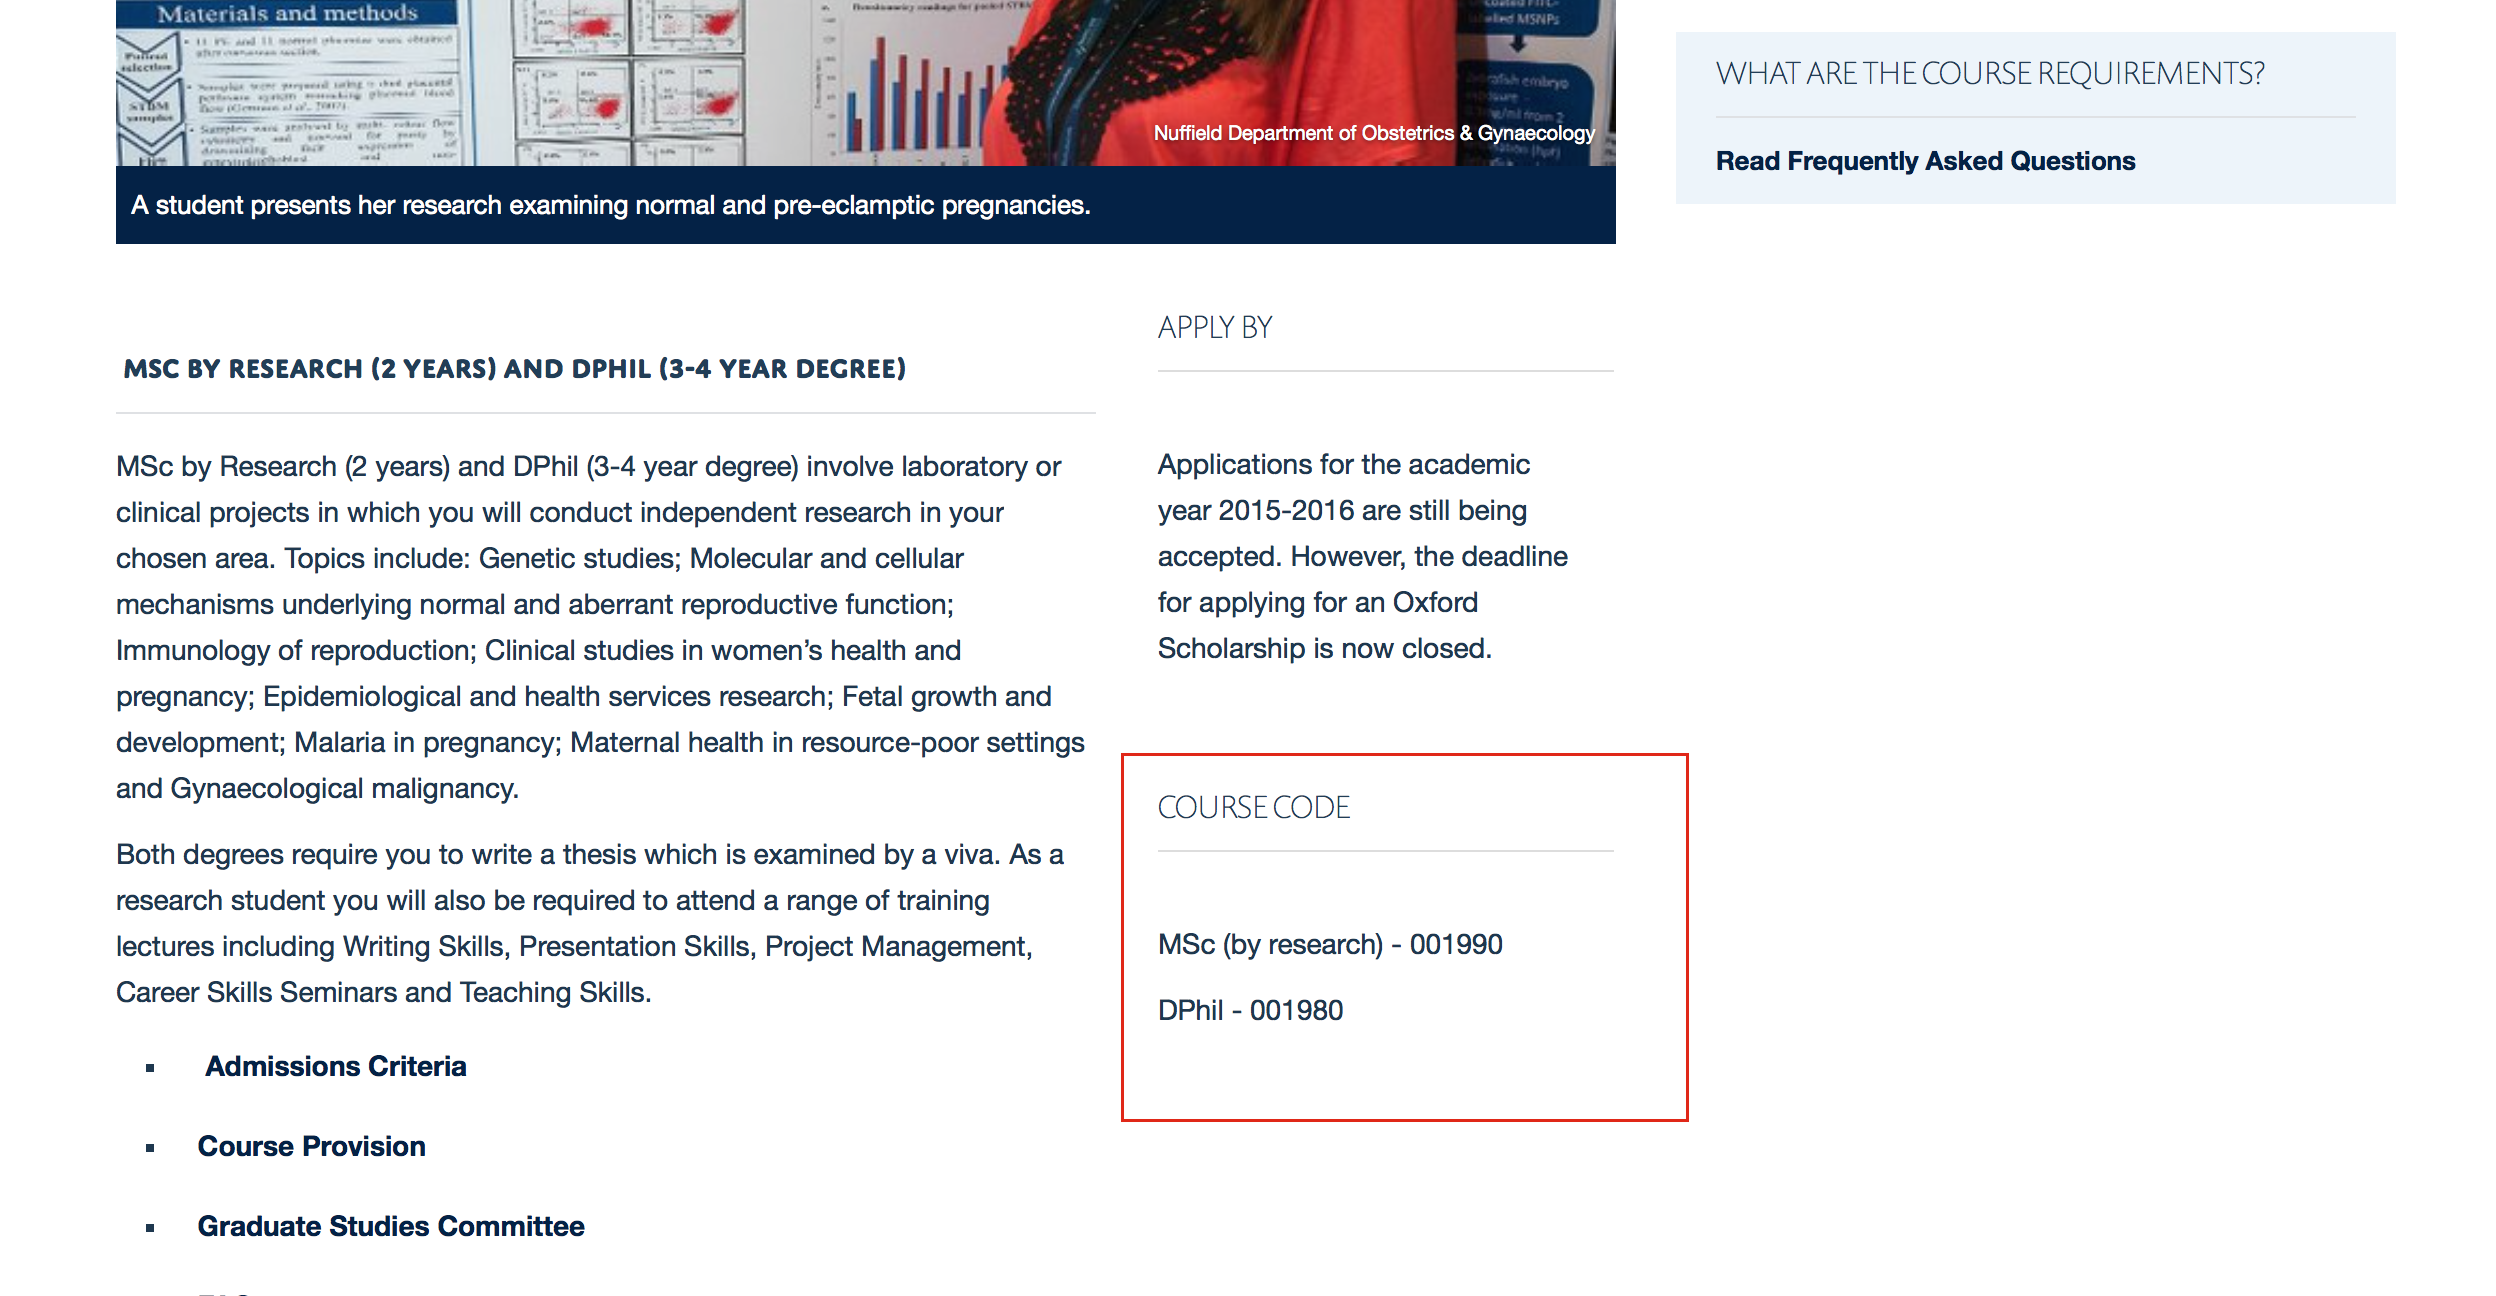This screenshot has height=1296, width=2496.
Task: Click the paragraph about thesis and viva
Action: tap(590, 923)
